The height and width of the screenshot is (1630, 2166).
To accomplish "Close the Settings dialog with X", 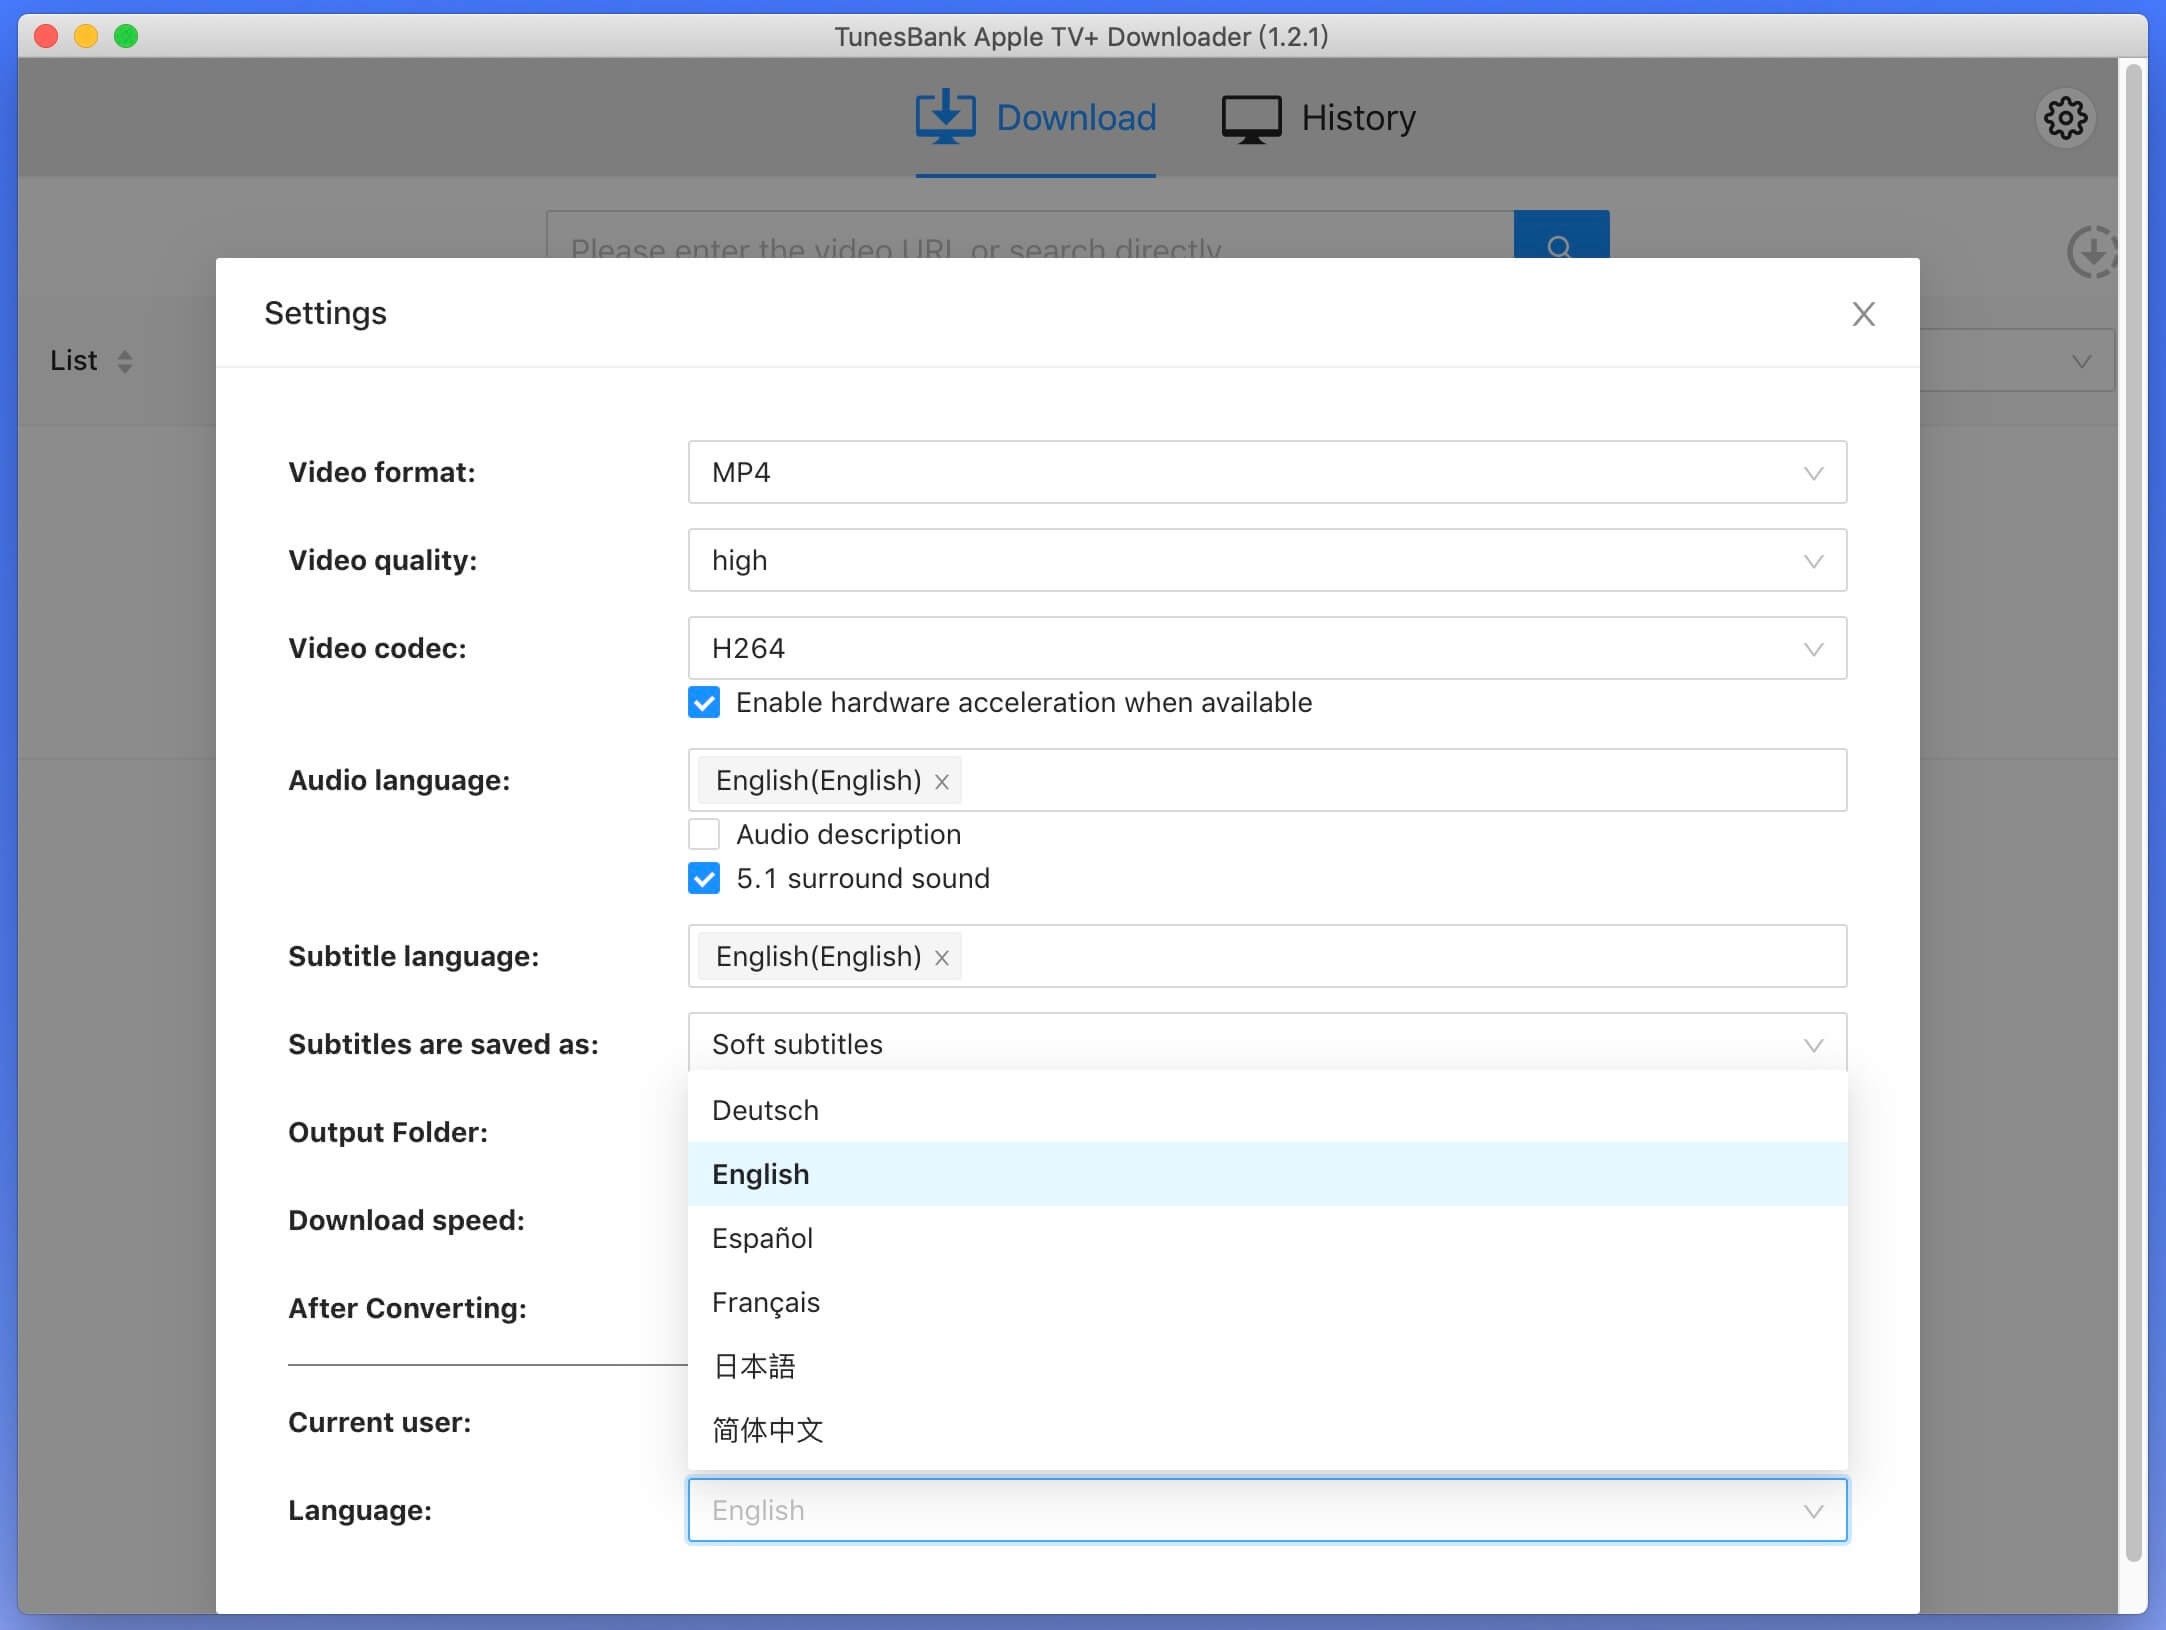I will coord(1863,314).
